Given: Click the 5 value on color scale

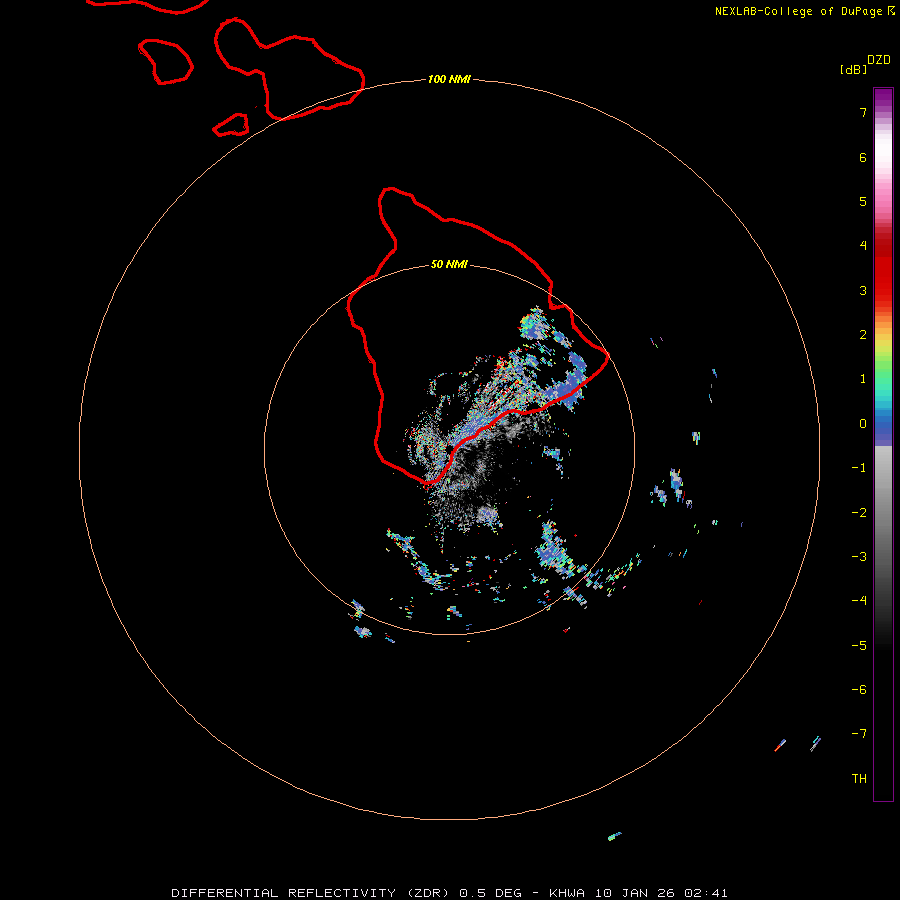Looking at the screenshot, I should (x=863, y=201).
